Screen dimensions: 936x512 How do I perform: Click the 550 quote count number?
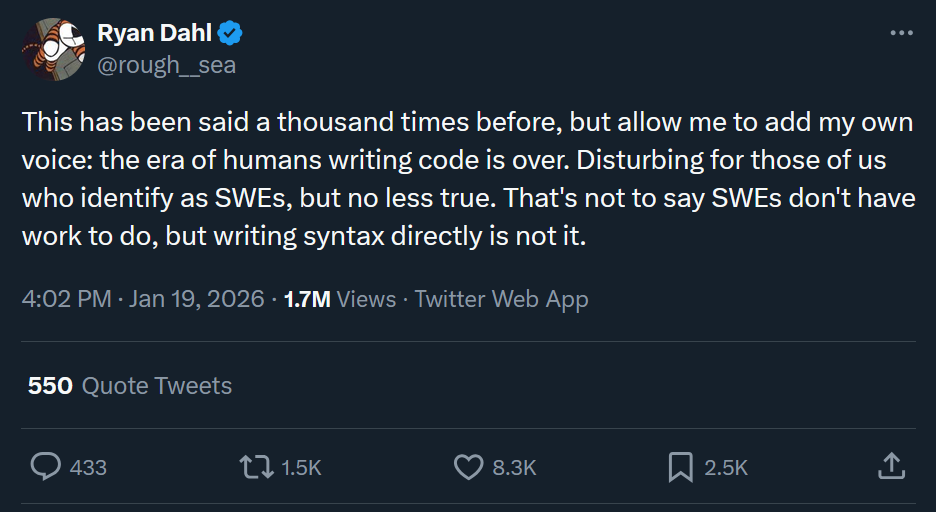tap(50, 386)
